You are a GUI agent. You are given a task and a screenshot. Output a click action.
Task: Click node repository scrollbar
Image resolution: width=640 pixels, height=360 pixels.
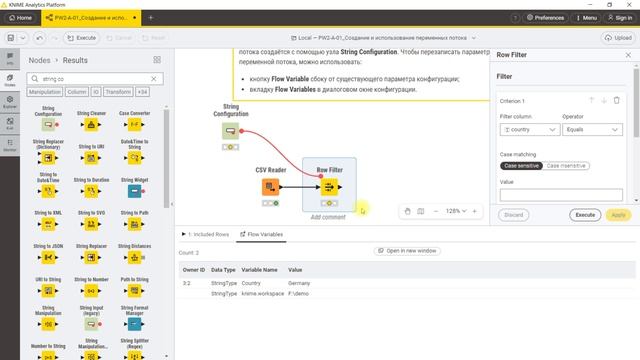click(x=166, y=158)
